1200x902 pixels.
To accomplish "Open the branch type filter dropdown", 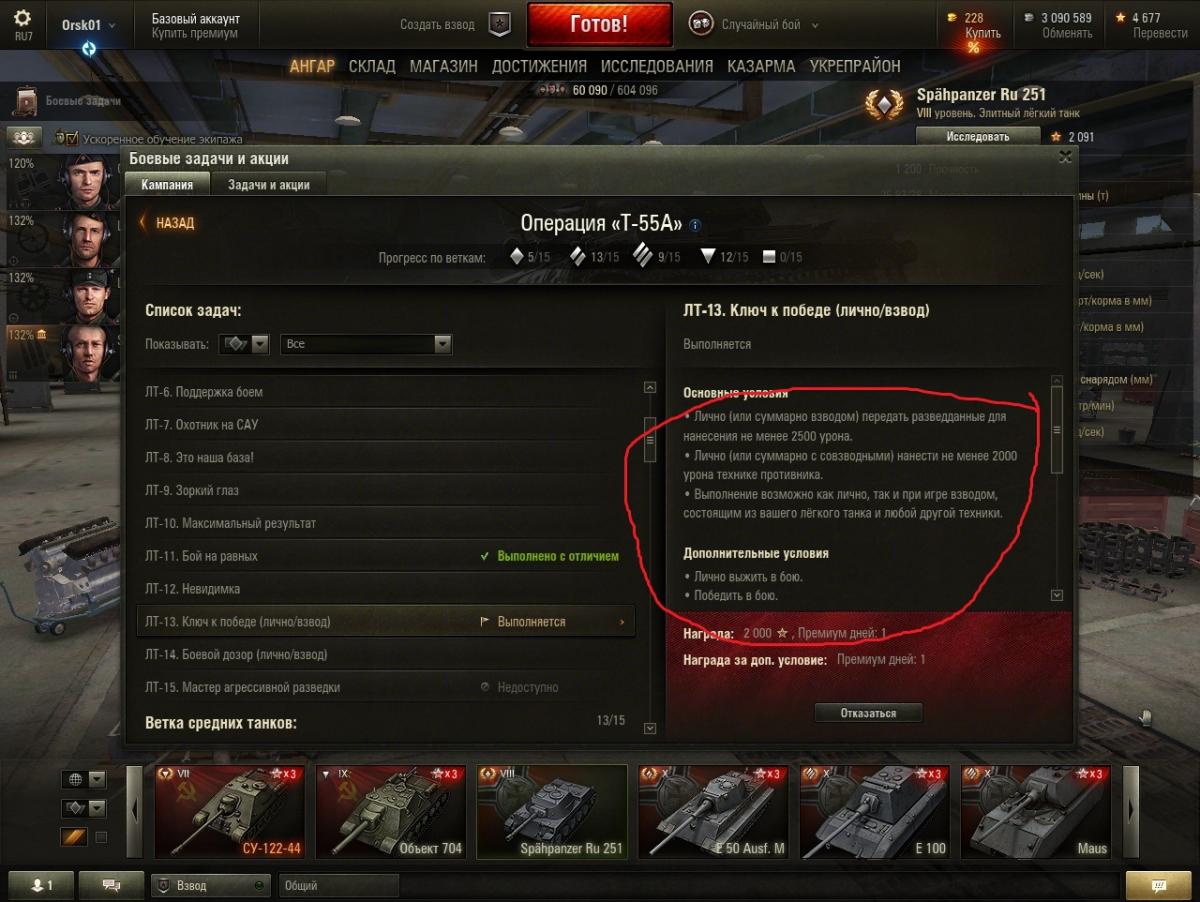I will pyautogui.click(x=245, y=344).
